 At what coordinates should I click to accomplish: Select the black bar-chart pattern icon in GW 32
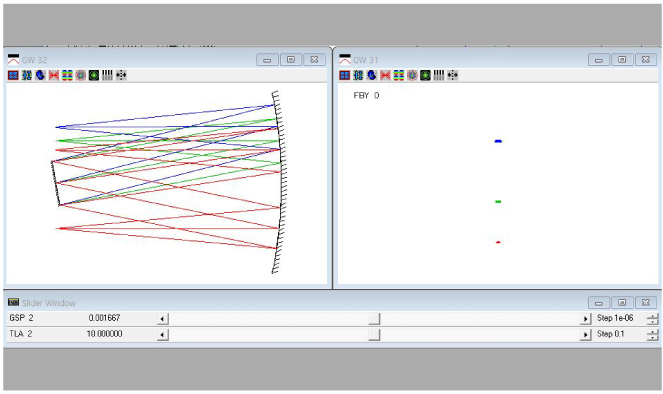[107, 75]
